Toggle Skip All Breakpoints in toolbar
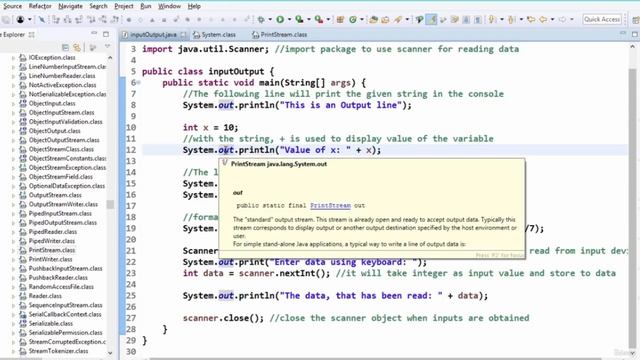This screenshot has height=360, width=640. [42, 19]
